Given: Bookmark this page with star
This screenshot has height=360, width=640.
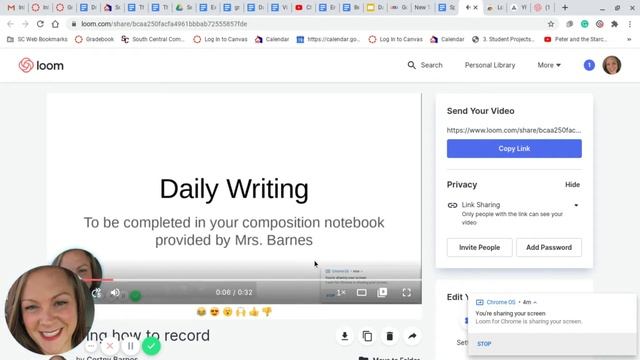Looking at the screenshot, I should pos(551,24).
